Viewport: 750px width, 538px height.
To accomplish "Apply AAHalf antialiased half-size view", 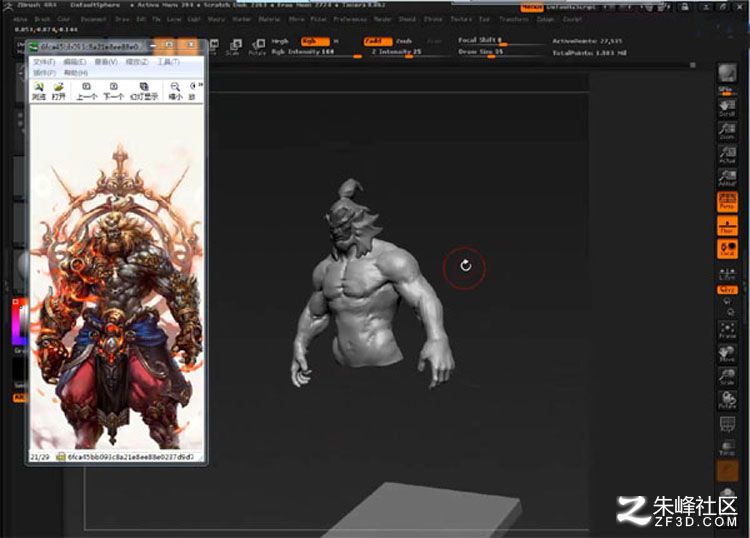I will tap(727, 178).
